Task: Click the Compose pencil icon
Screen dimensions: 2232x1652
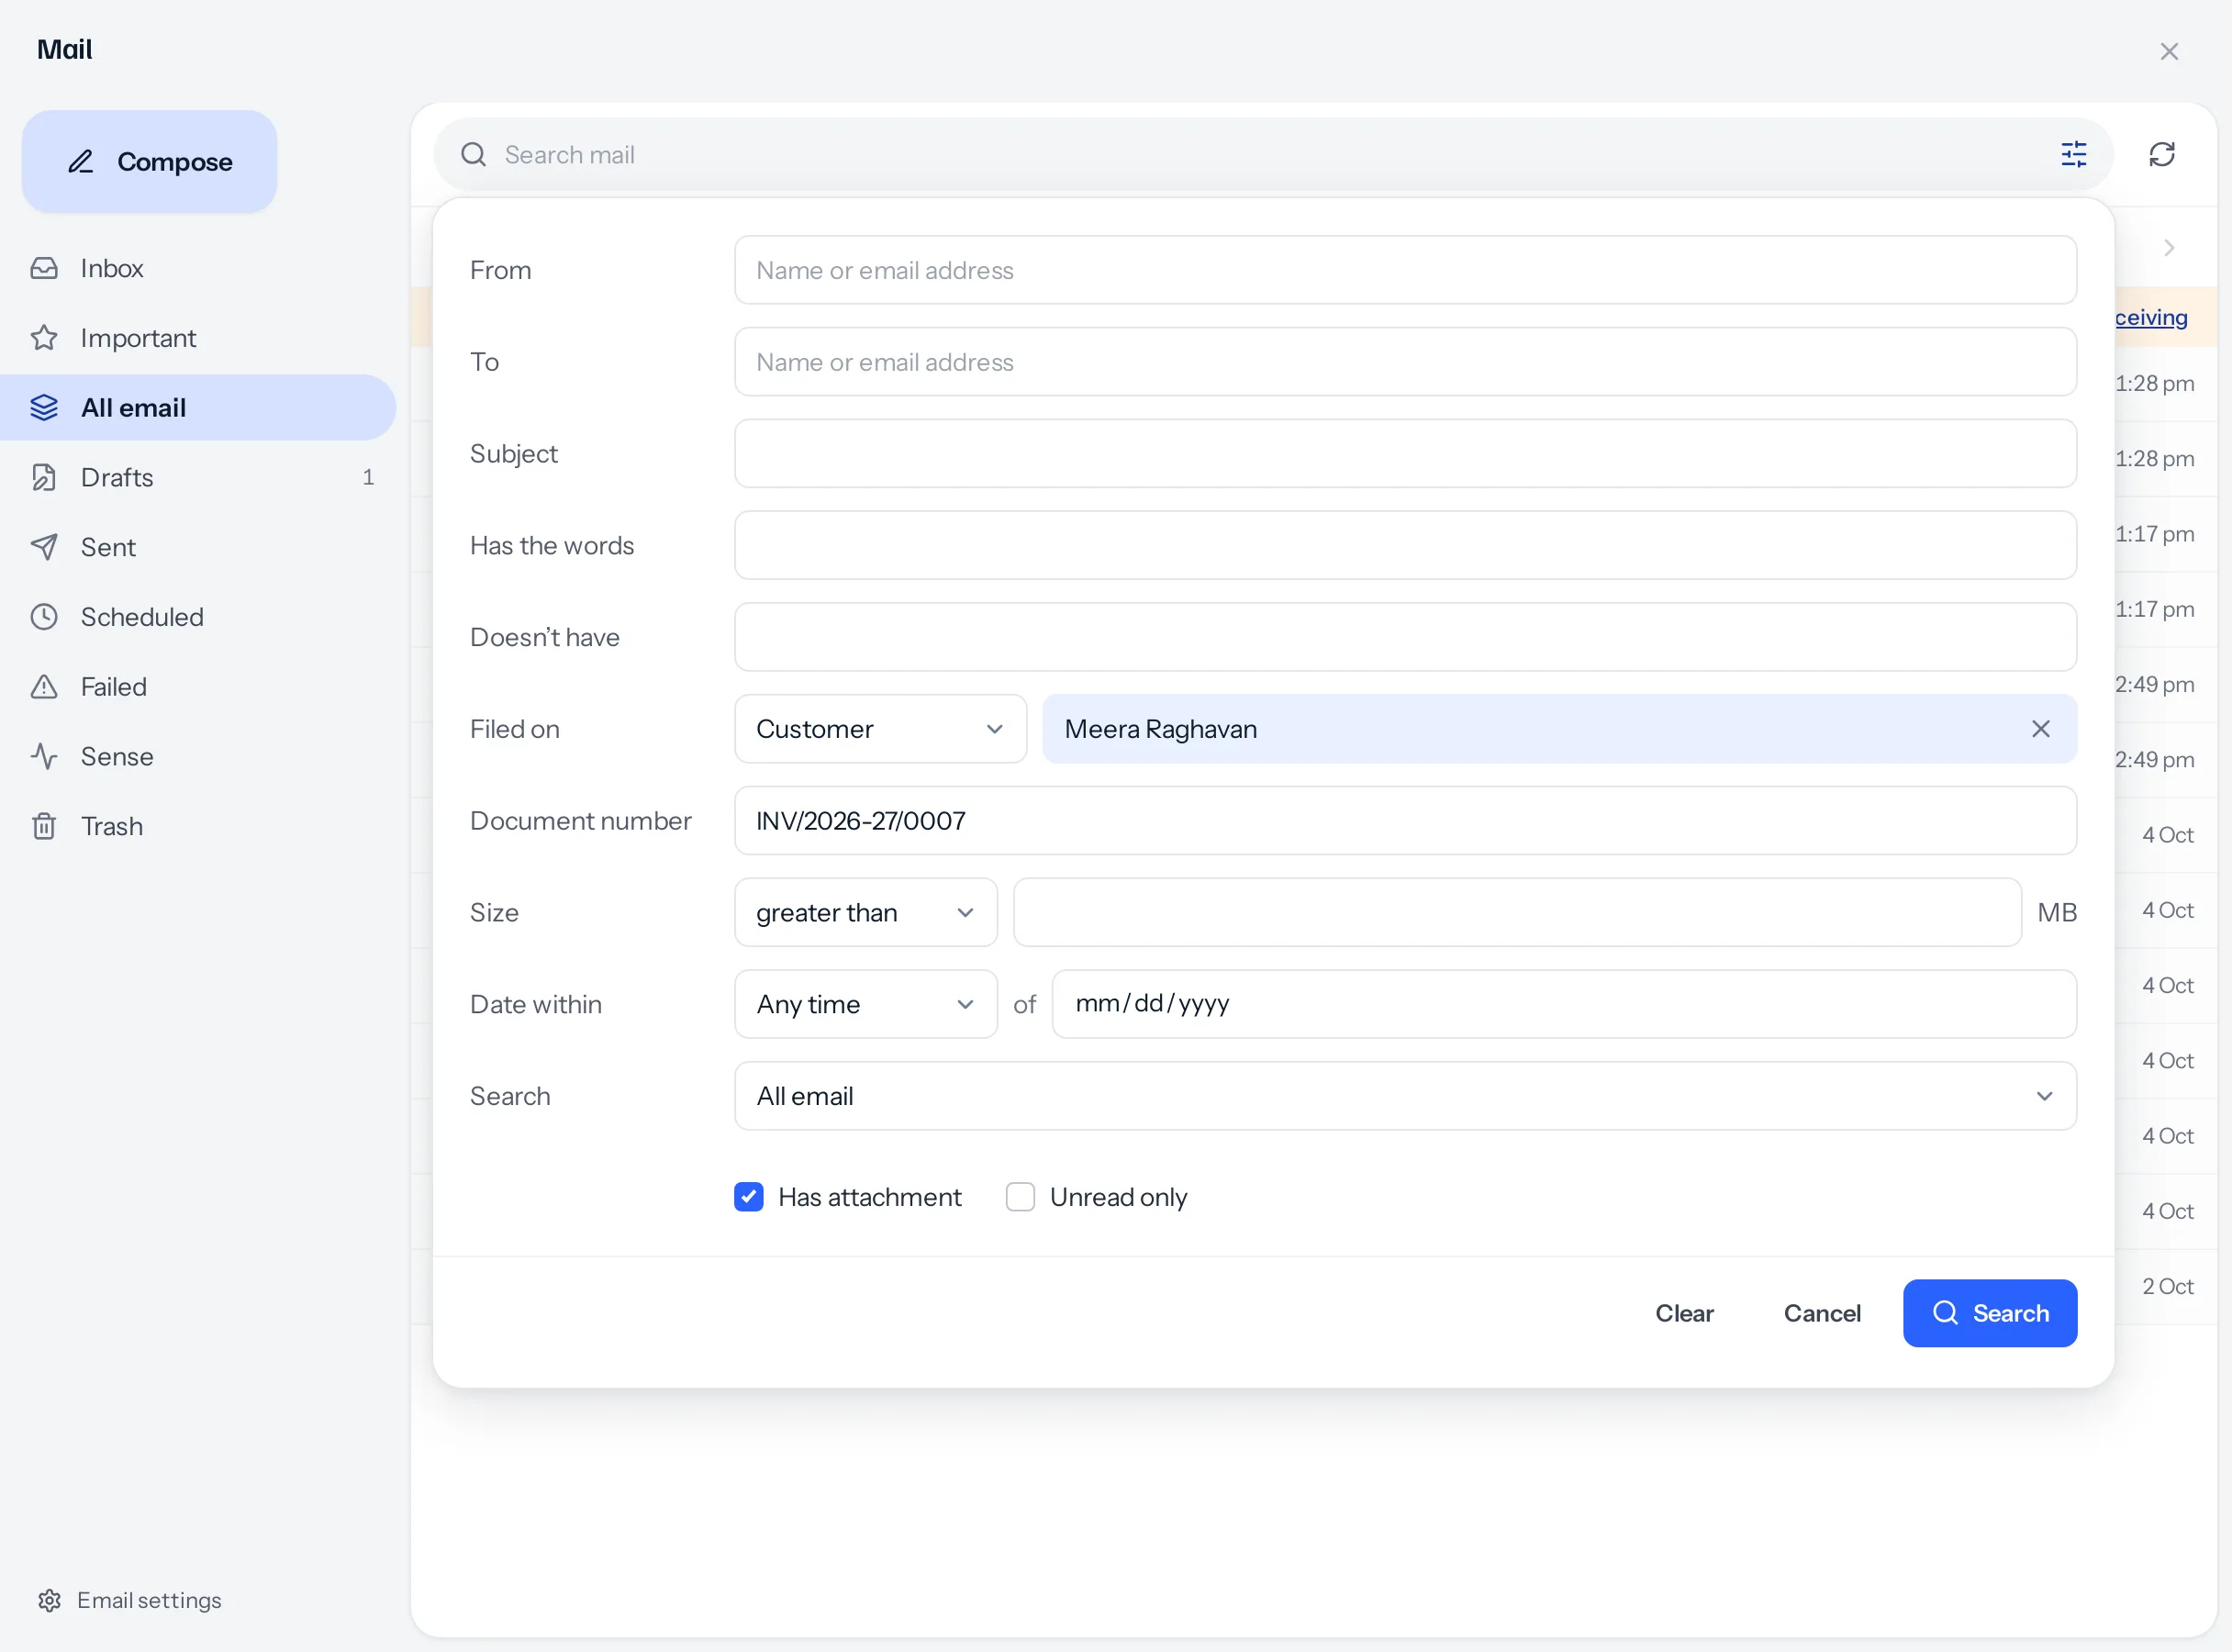Action: pos(81,162)
